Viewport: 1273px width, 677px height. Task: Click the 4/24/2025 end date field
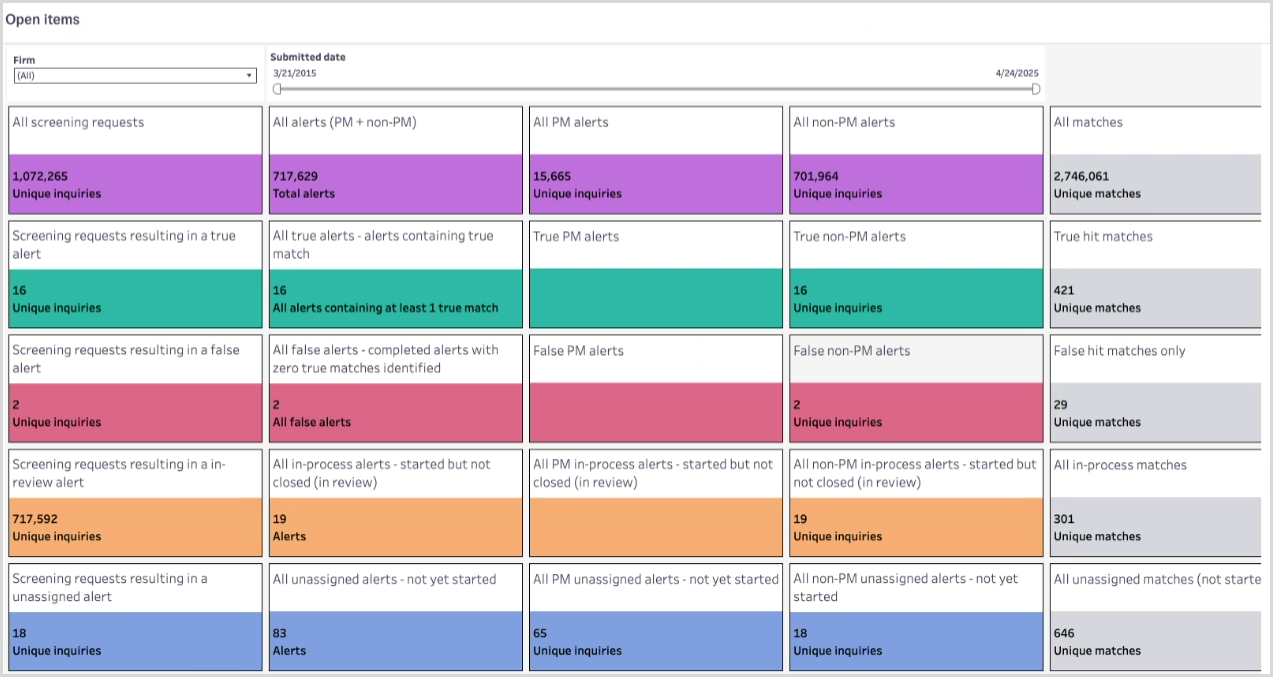[x=1017, y=74]
